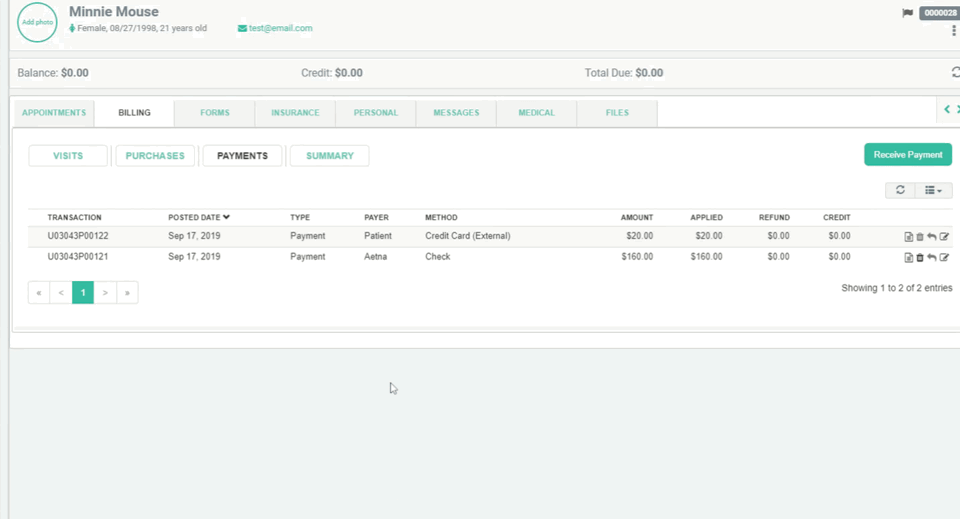View receipt for transaction U03043P00122
Viewport: 960px width, 519px height.
(908, 237)
